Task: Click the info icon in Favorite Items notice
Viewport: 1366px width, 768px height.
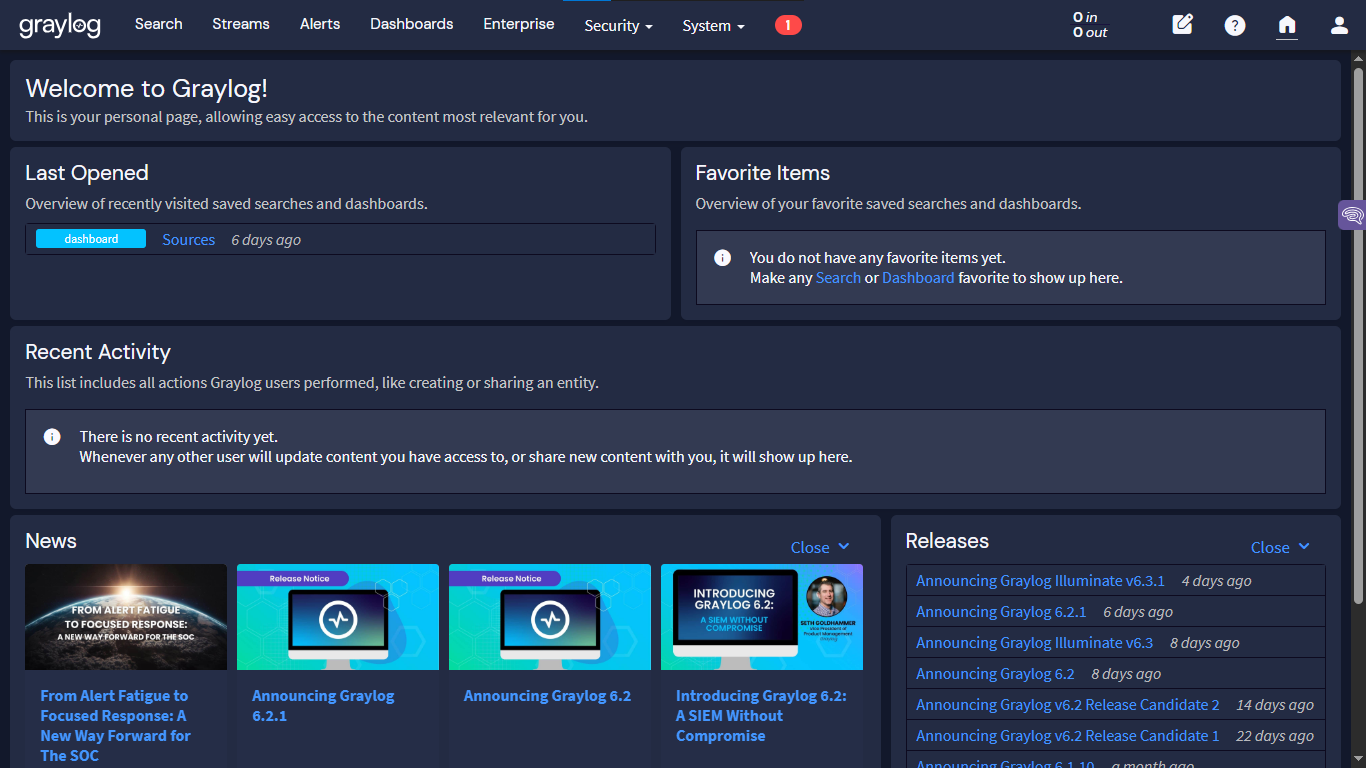Action: pos(722,258)
